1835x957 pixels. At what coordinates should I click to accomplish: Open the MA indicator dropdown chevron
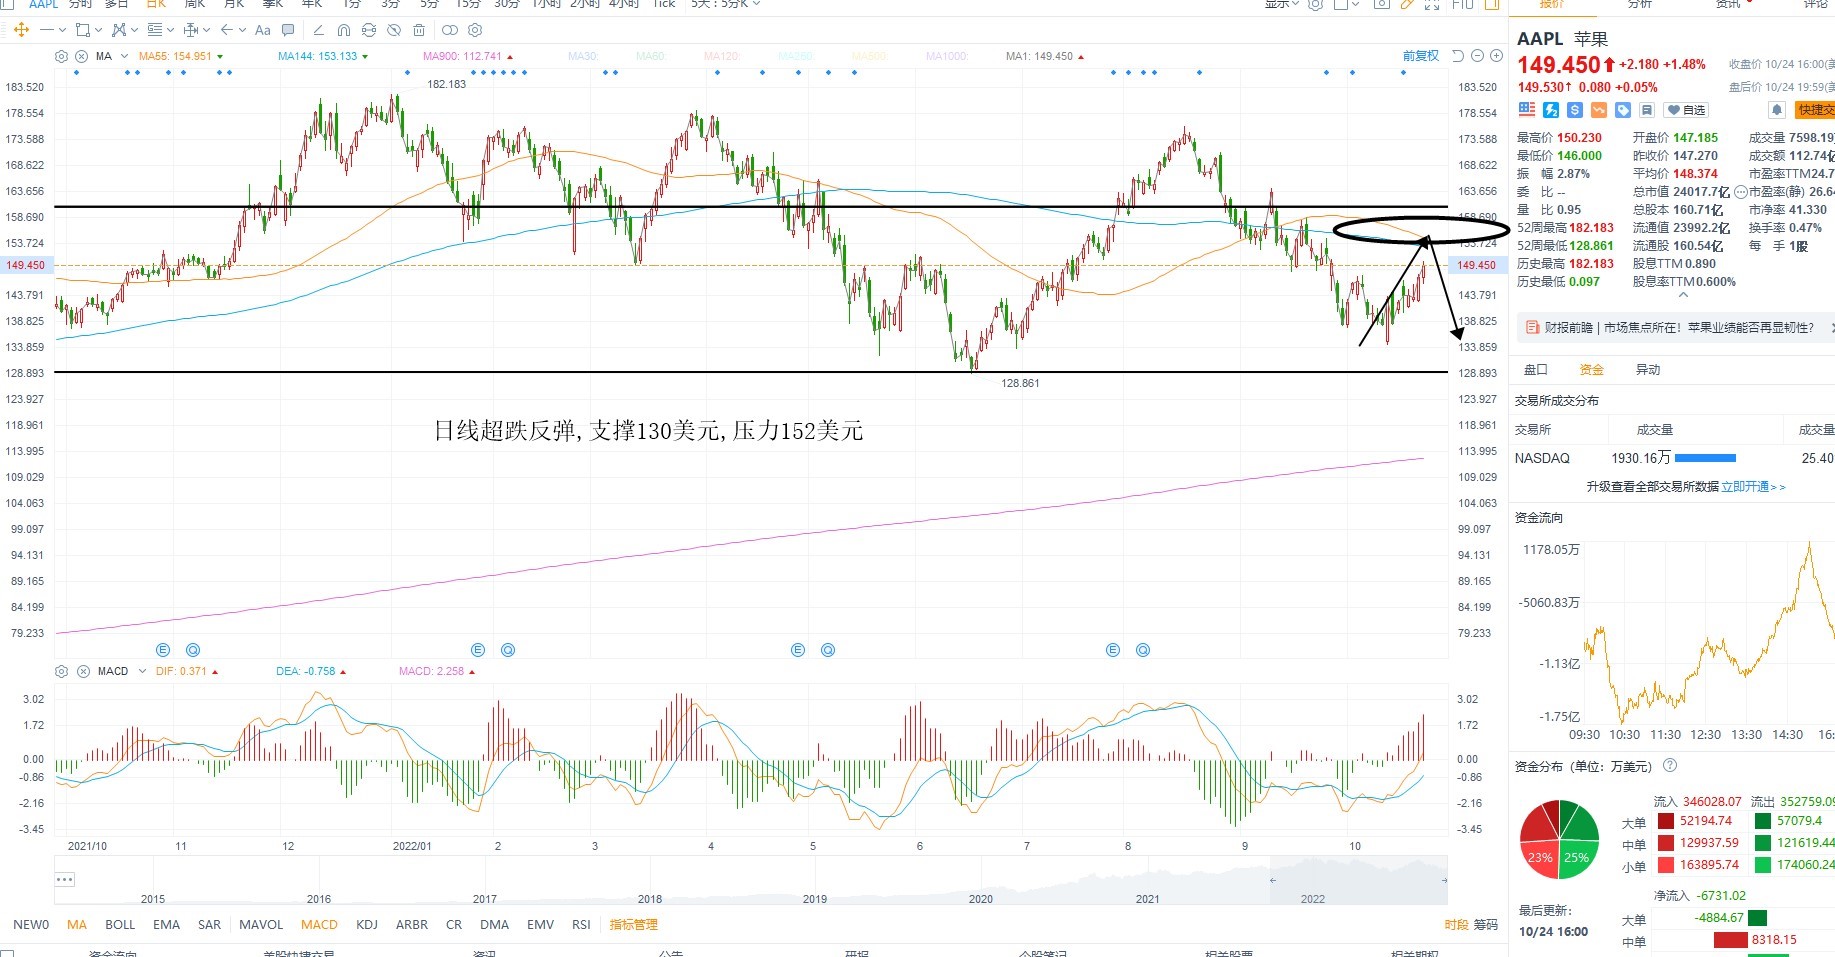coord(125,56)
